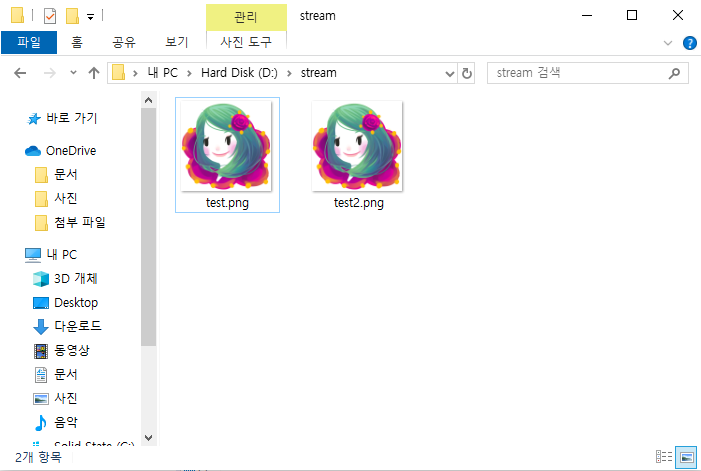Click the 3D 개체 cube icon
701x471 pixels.
[41, 279]
